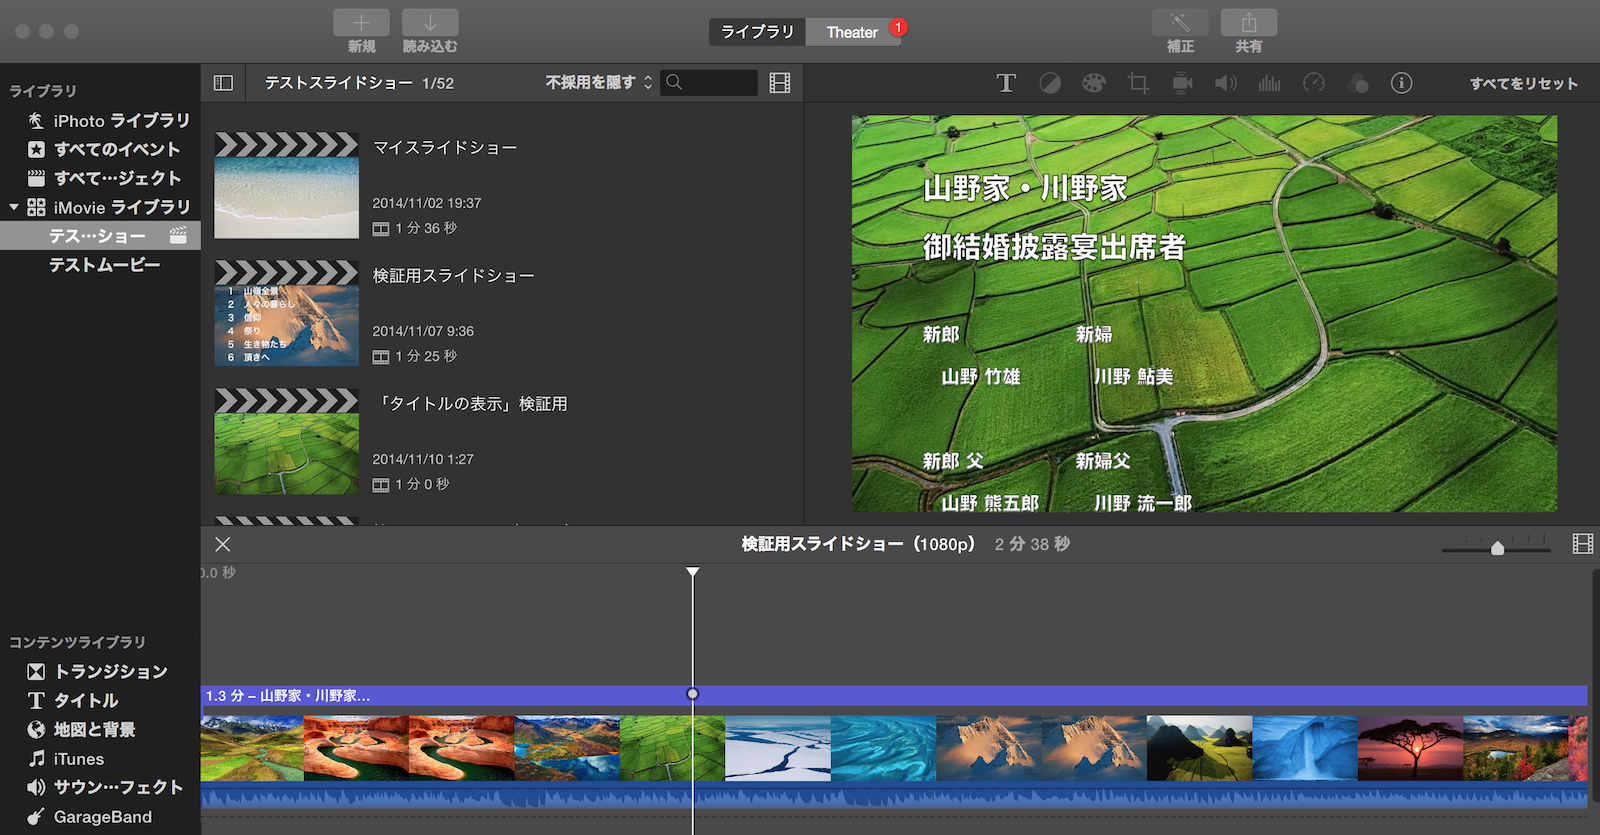Open the clip speed adjustment
The height and width of the screenshot is (835, 1600).
pos(1314,83)
